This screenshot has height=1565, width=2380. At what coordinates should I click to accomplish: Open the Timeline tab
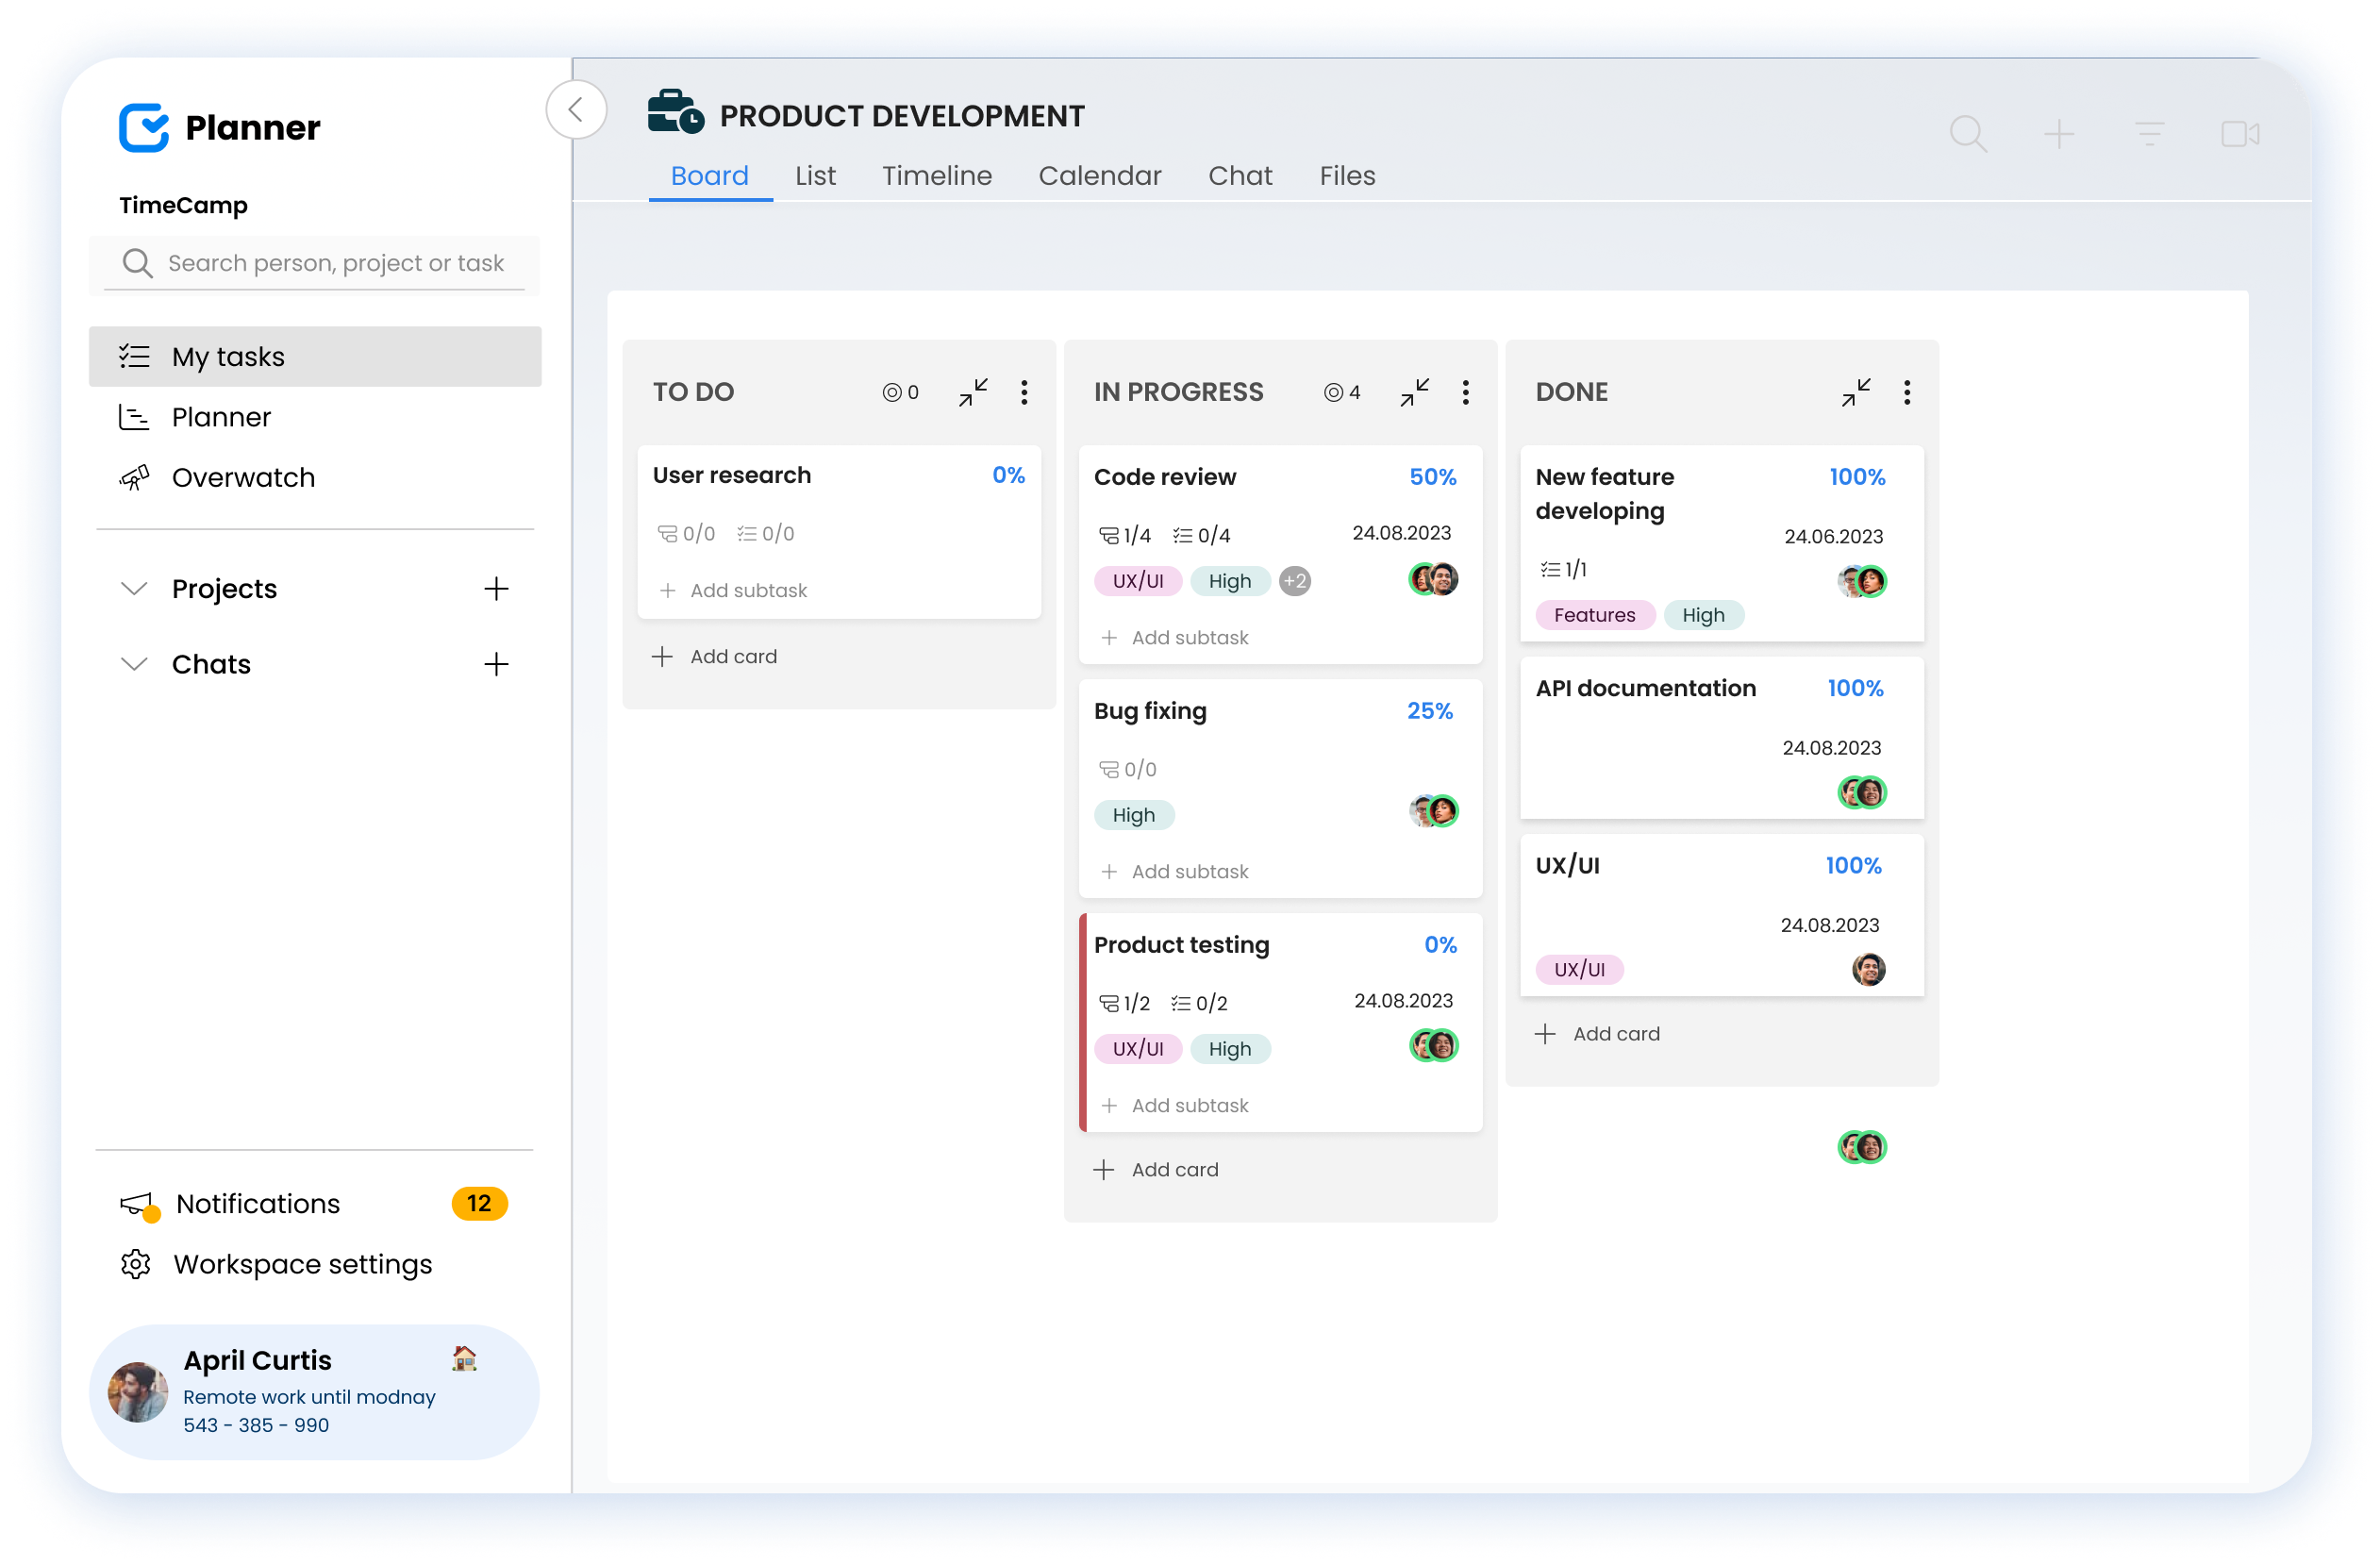point(937,176)
